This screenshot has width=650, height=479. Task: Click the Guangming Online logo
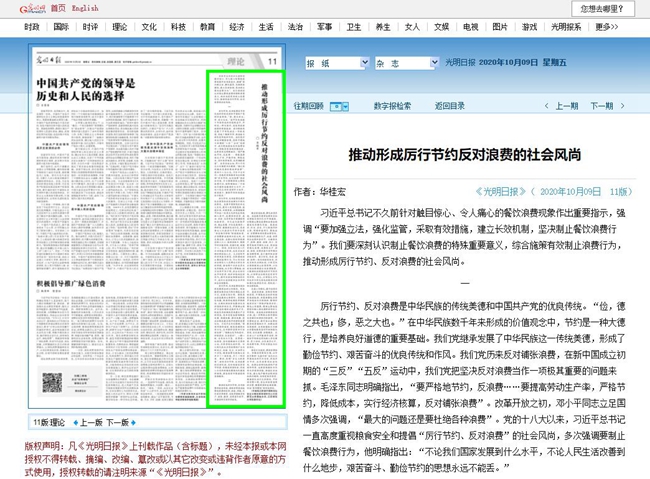click(x=28, y=8)
